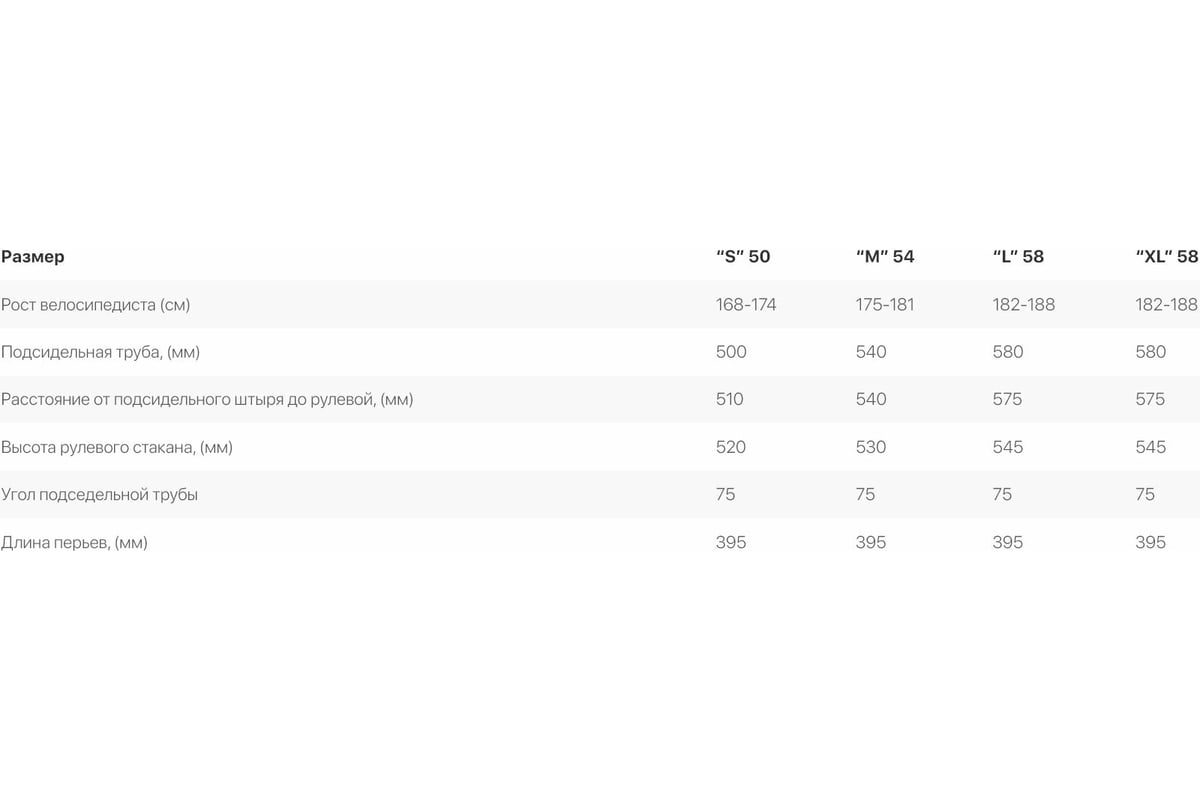The height and width of the screenshot is (800, 1200).
Task: Click the Рост велосипедиста (см) row label
Action: point(96,305)
